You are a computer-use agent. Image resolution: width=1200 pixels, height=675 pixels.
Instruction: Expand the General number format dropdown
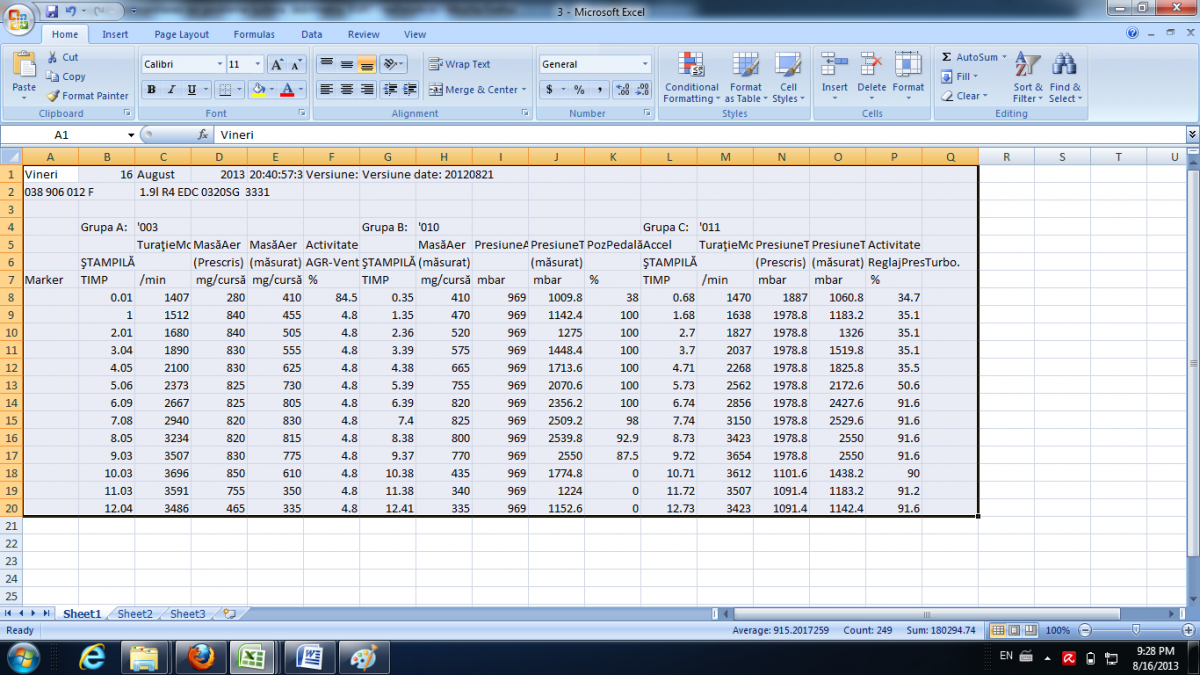645,64
